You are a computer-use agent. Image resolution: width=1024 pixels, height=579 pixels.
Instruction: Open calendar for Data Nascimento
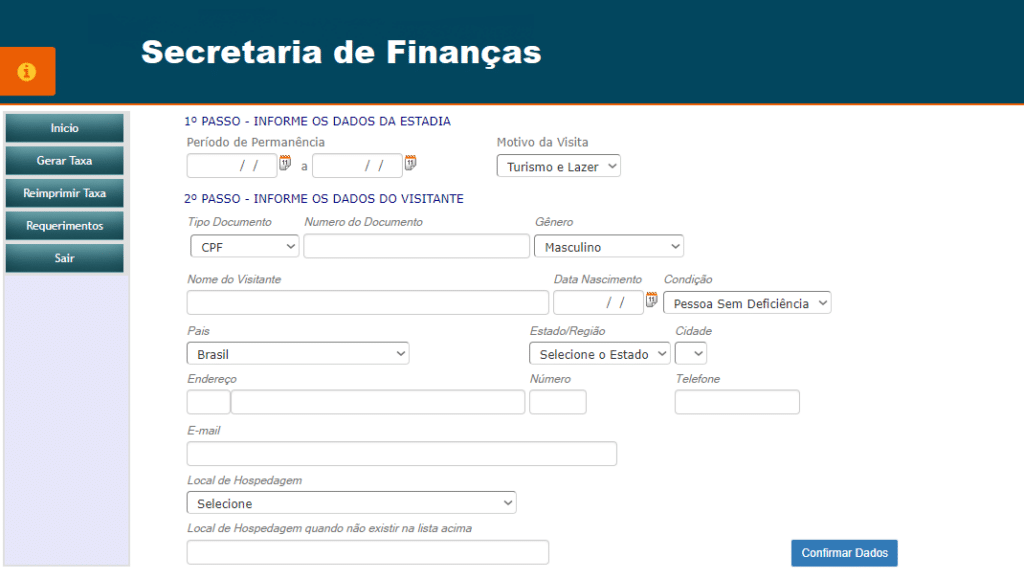click(651, 300)
